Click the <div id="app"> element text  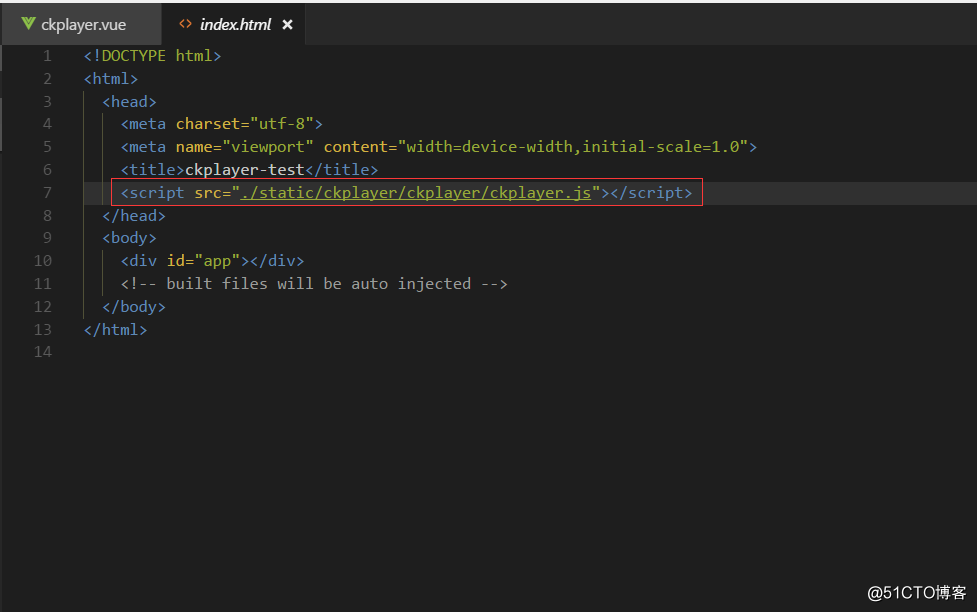tap(185, 261)
